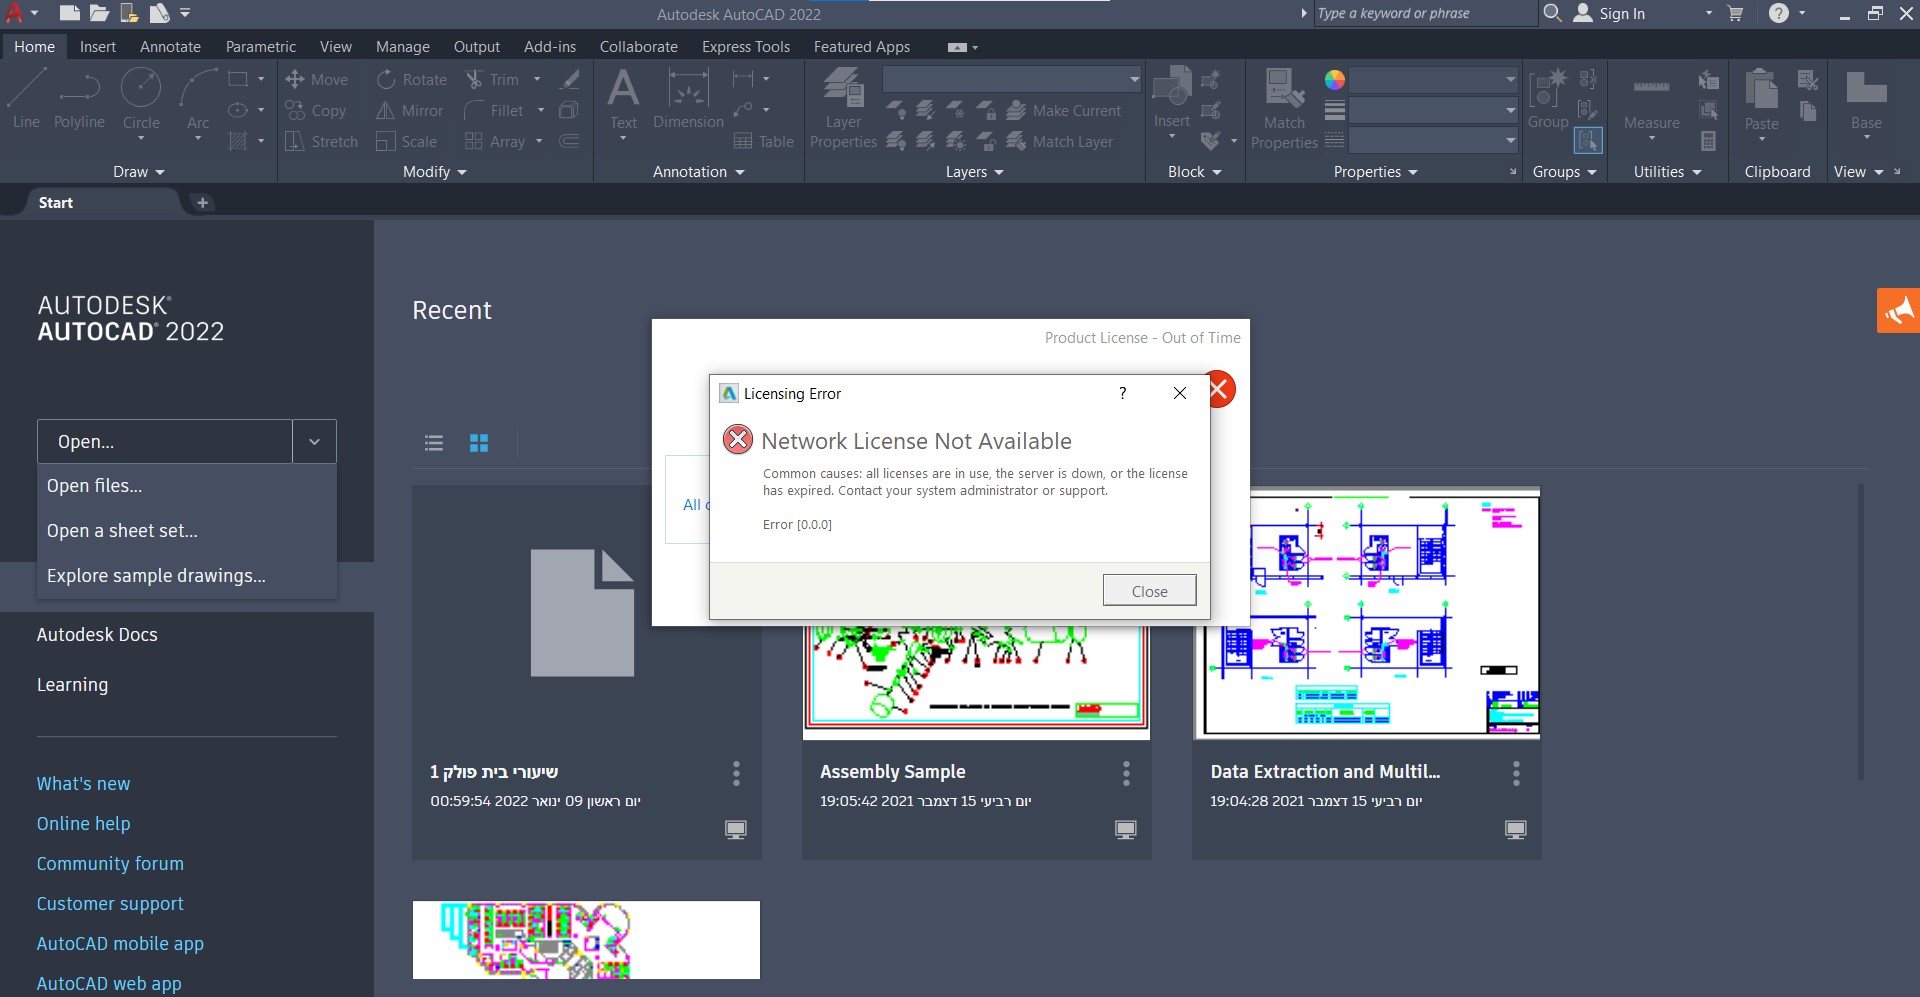Switch recent files to list view
Image resolution: width=1920 pixels, height=997 pixels.
(x=434, y=443)
